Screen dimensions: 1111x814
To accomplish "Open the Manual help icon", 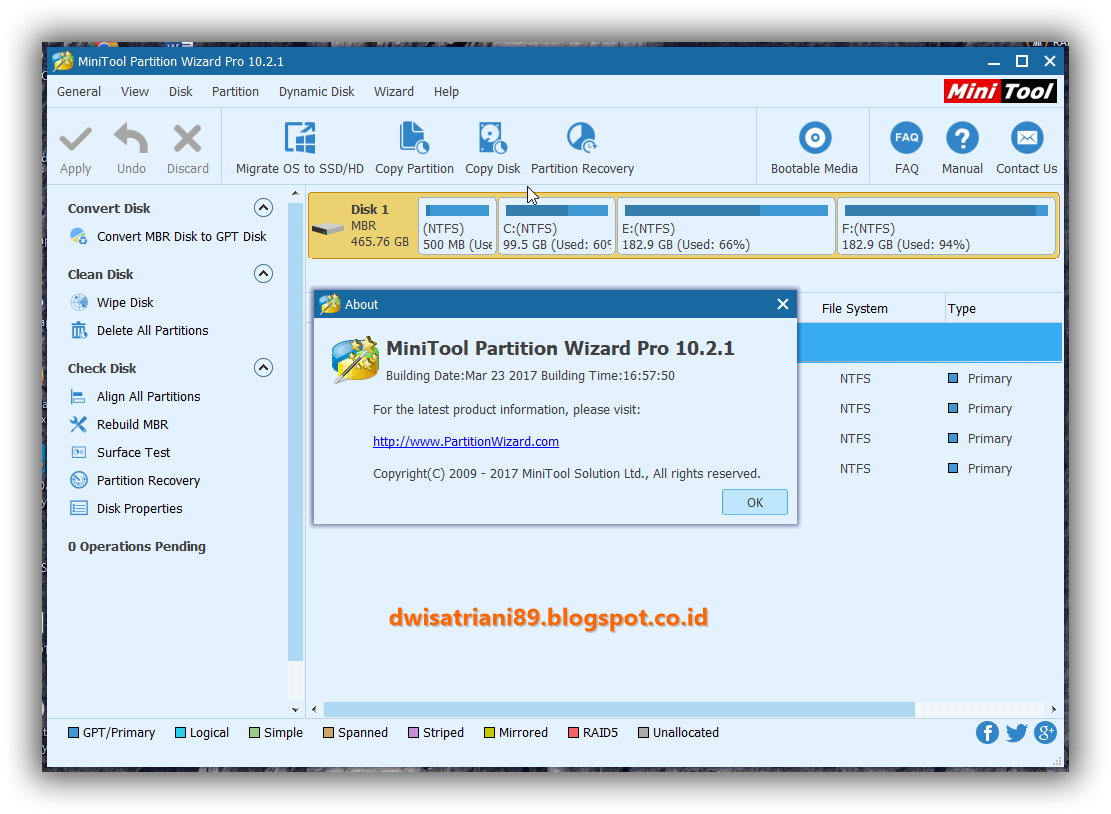I will (x=962, y=137).
